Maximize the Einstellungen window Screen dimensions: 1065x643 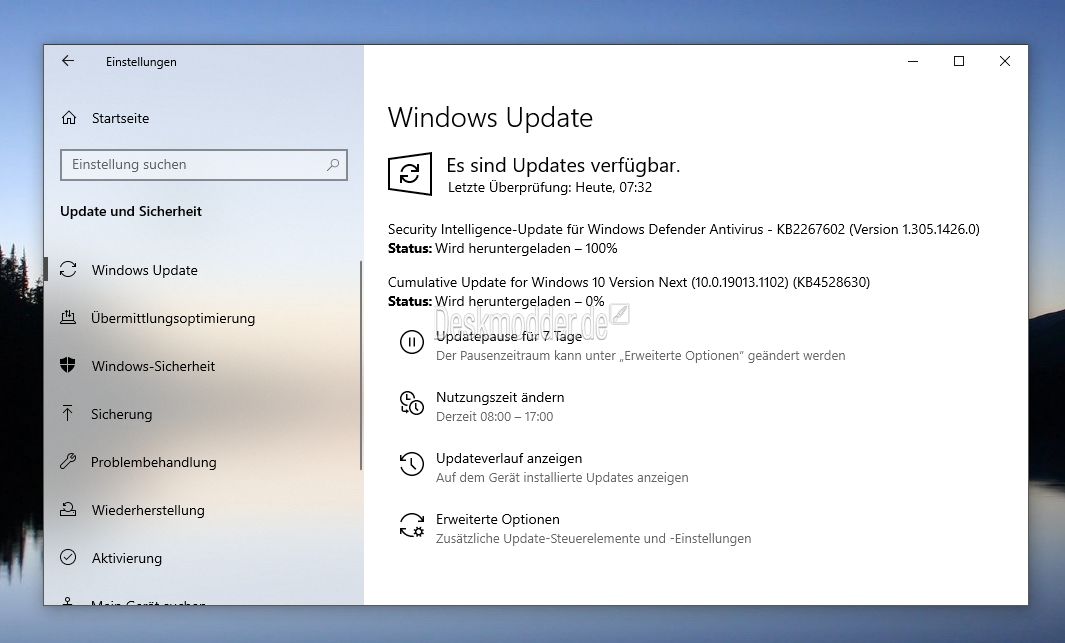959,61
